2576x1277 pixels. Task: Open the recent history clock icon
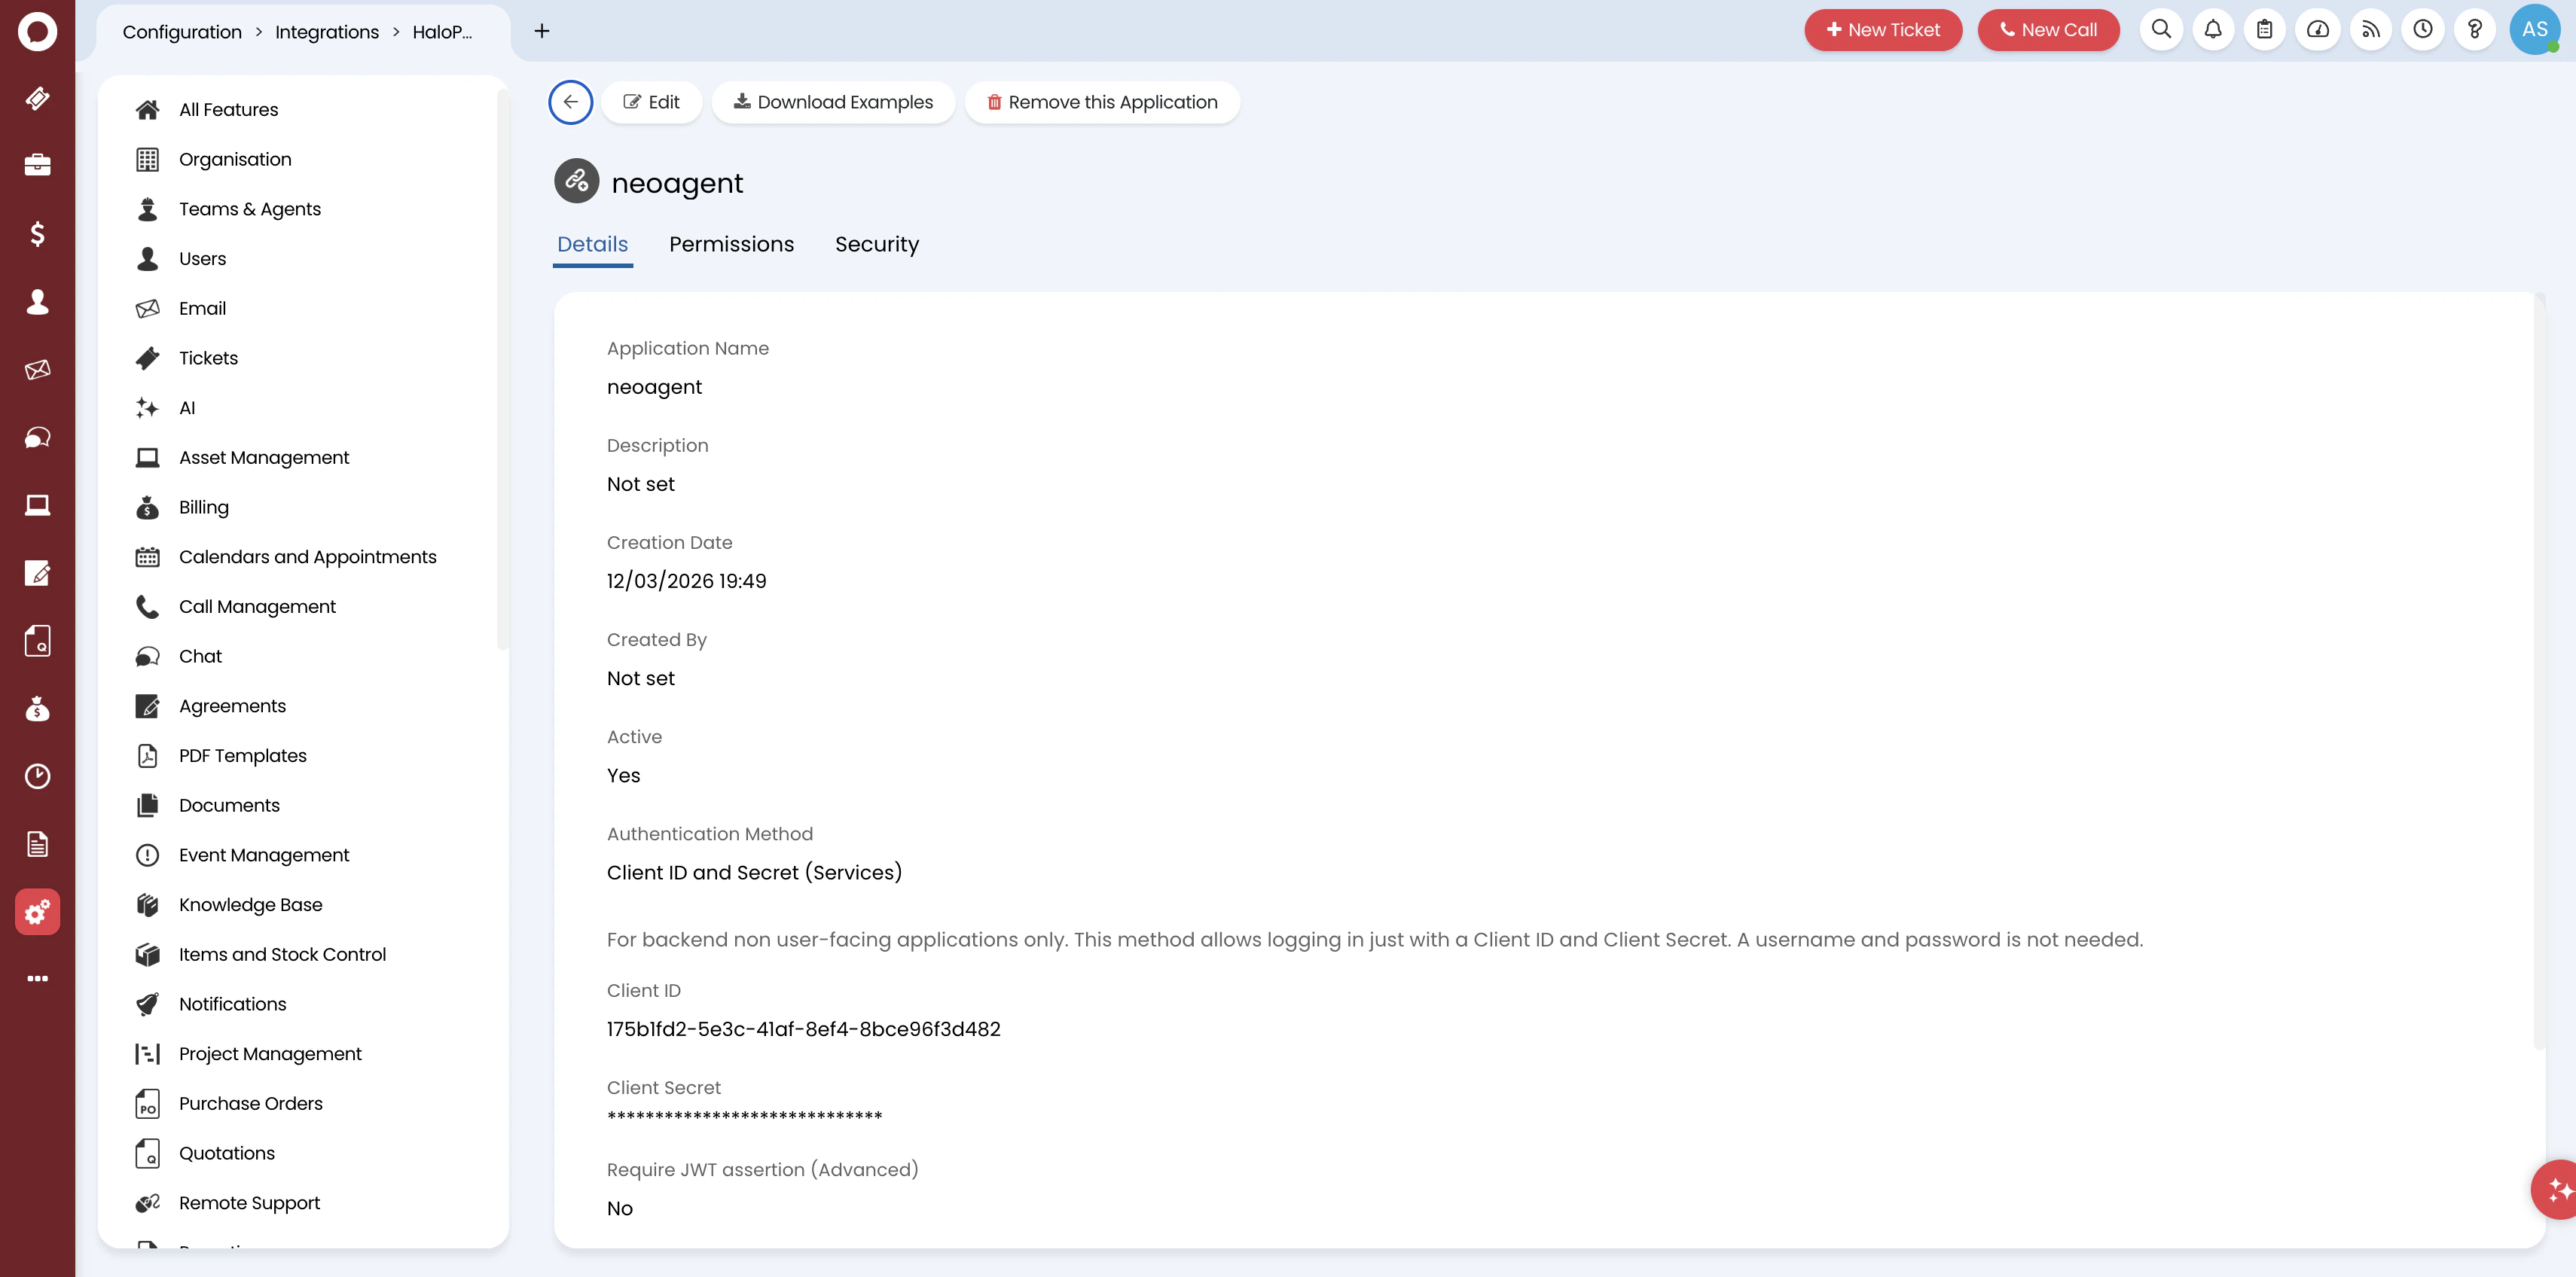tap(2422, 30)
